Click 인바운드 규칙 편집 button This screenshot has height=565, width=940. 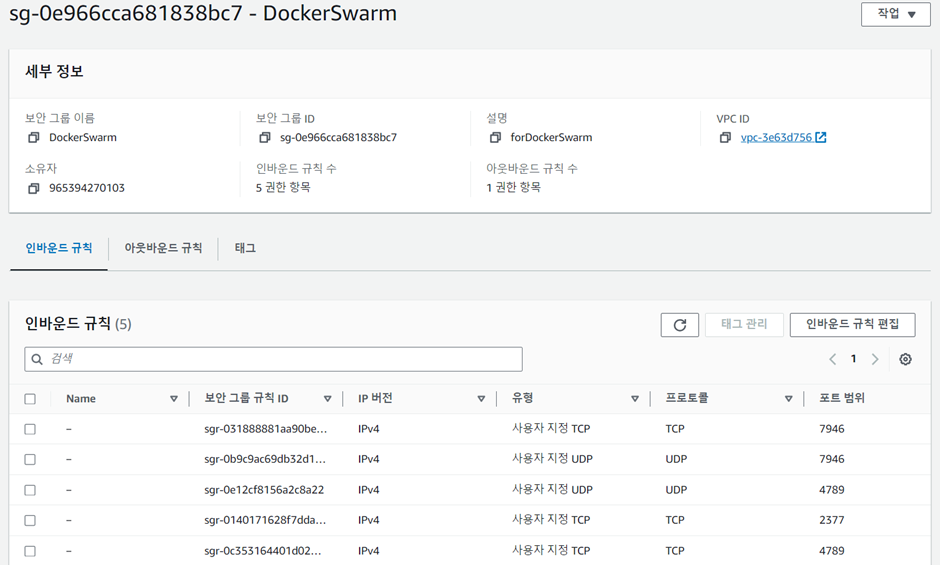coord(852,324)
